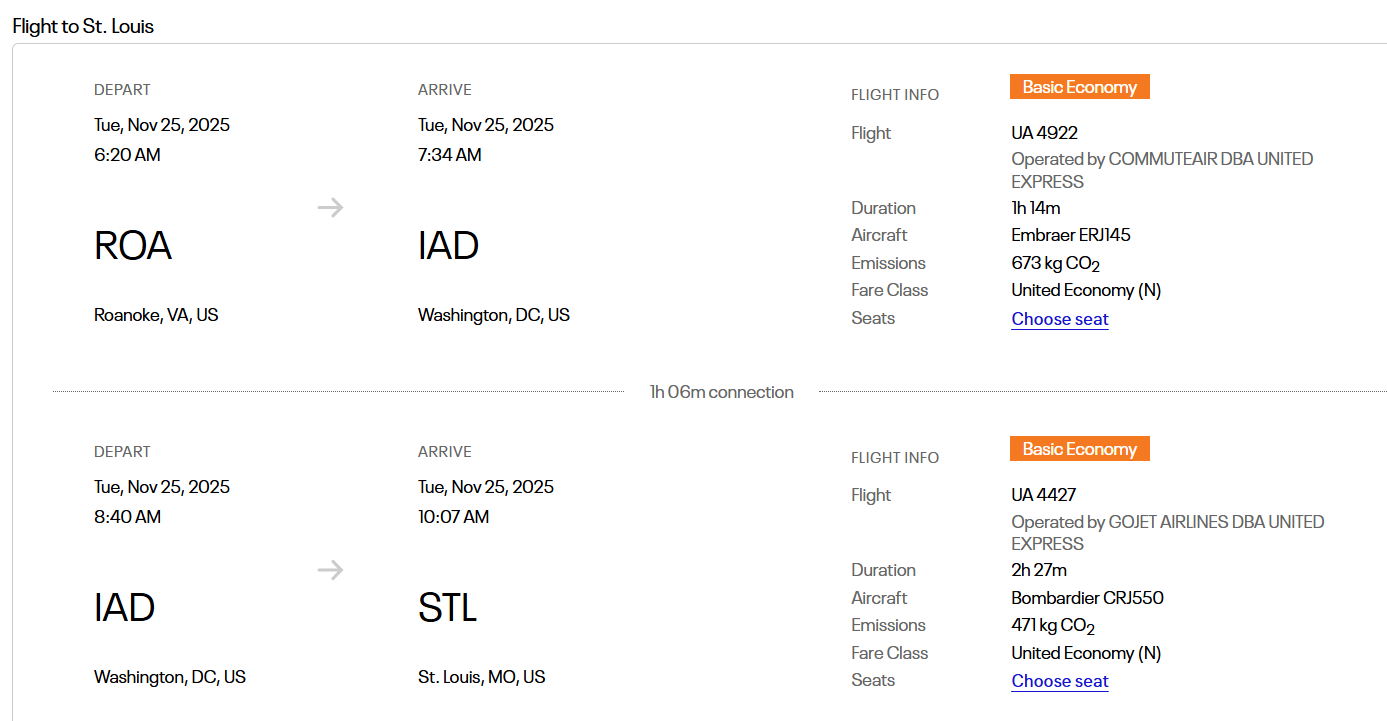Click Bombardier CRJ550 aircraft text
The height and width of the screenshot is (721, 1387).
[x=1087, y=598]
